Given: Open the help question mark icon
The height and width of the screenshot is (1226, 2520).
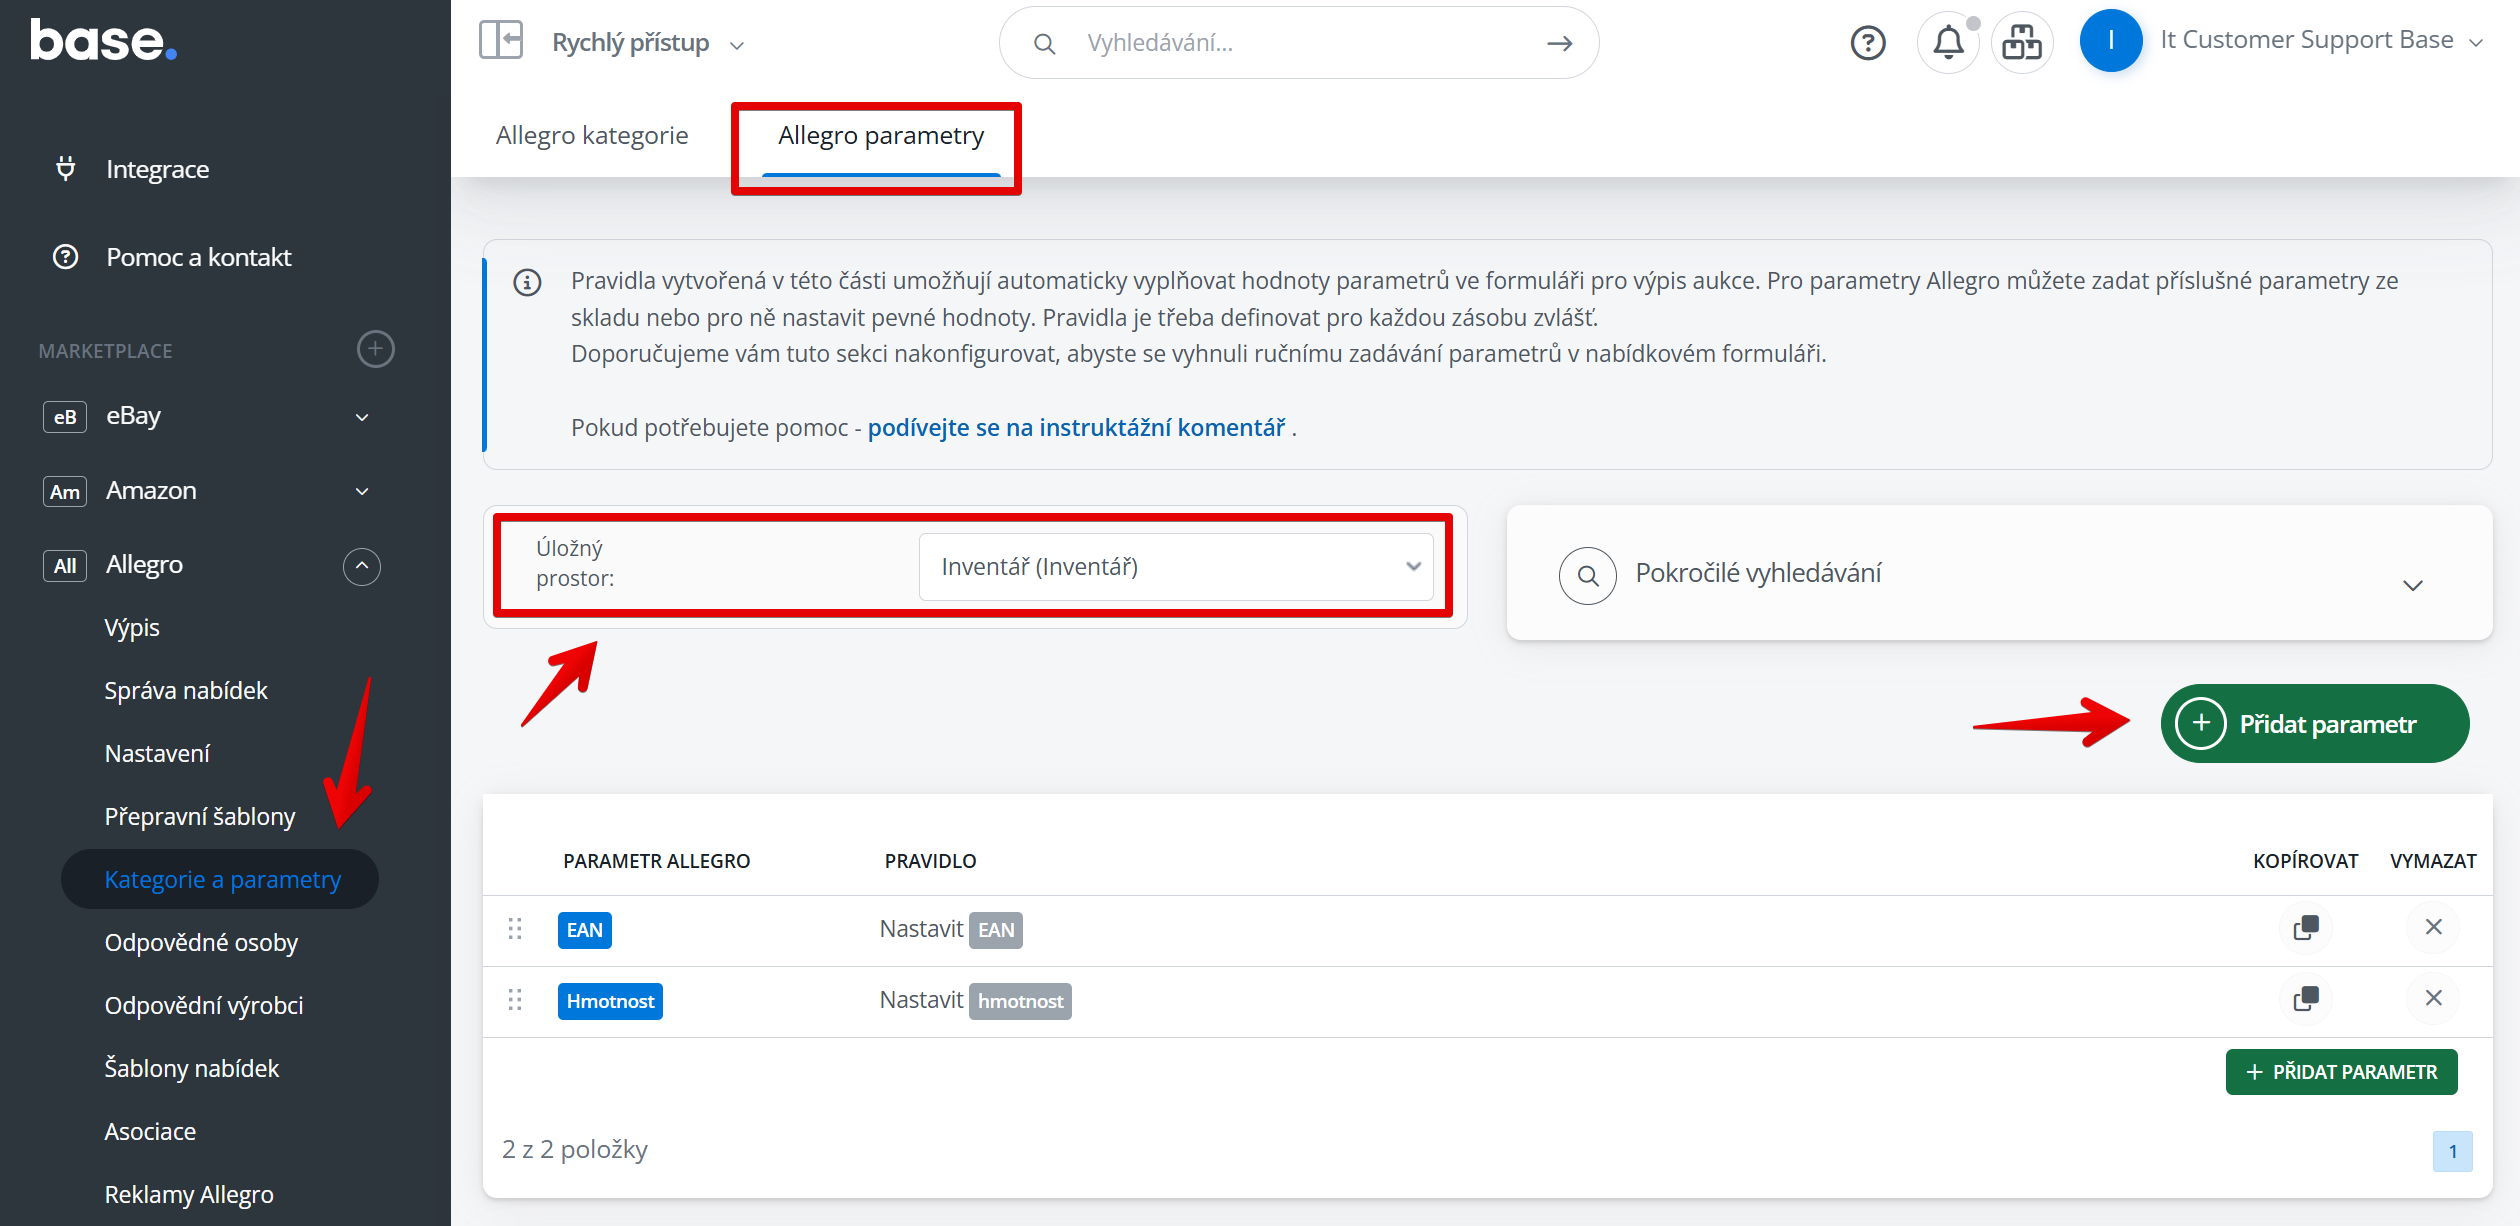Looking at the screenshot, I should 1868,42.
